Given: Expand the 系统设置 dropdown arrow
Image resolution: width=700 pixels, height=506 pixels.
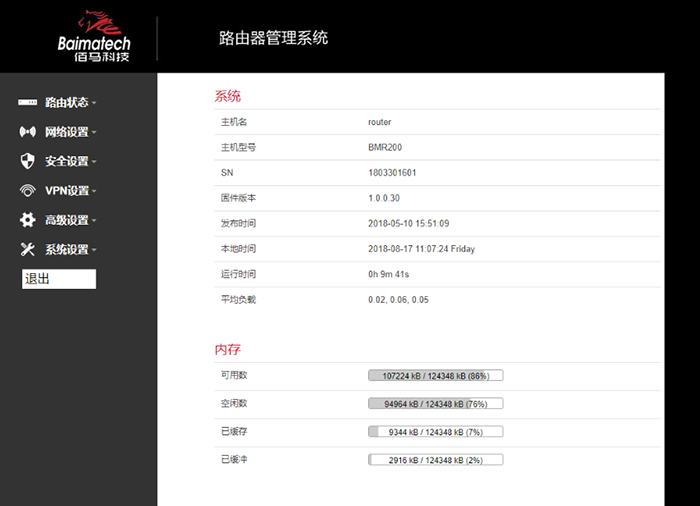Looking at the screenshot, I should (94, 250).
